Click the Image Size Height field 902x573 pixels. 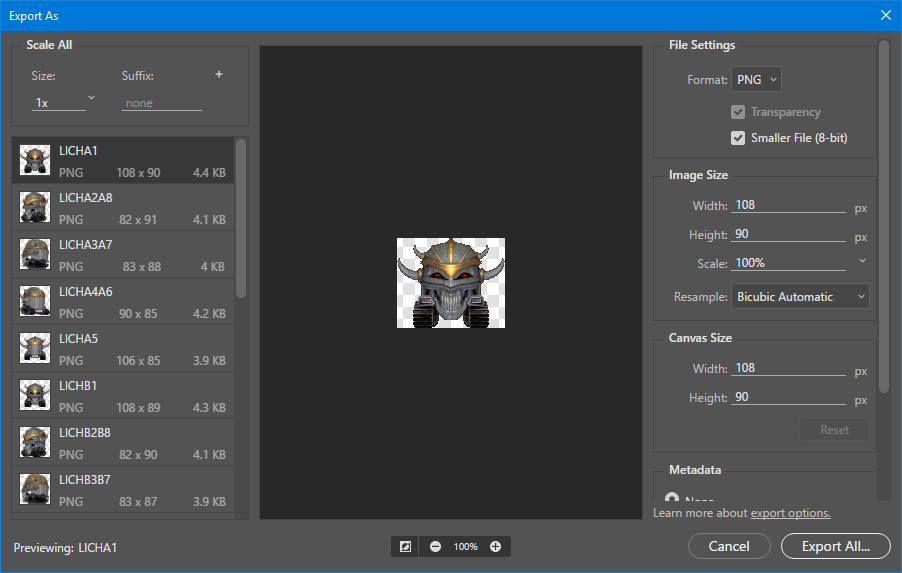point(788,234)
